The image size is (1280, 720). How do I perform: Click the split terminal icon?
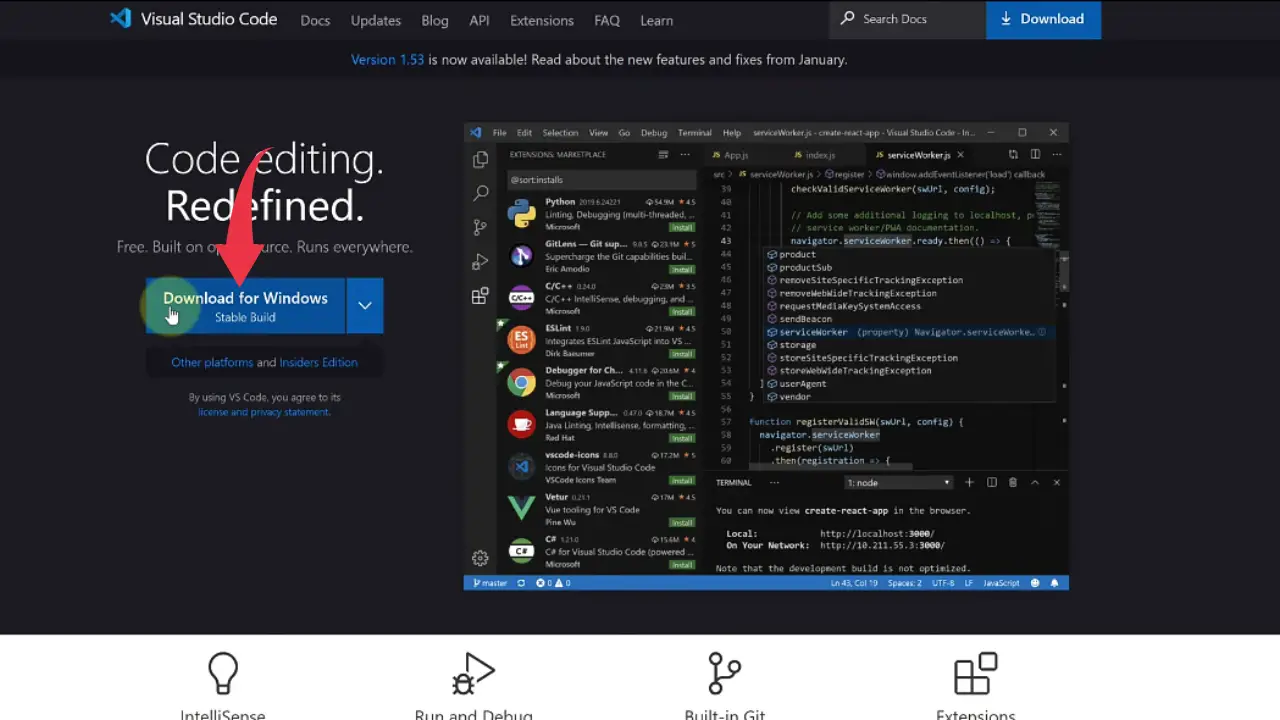(991, 482)
